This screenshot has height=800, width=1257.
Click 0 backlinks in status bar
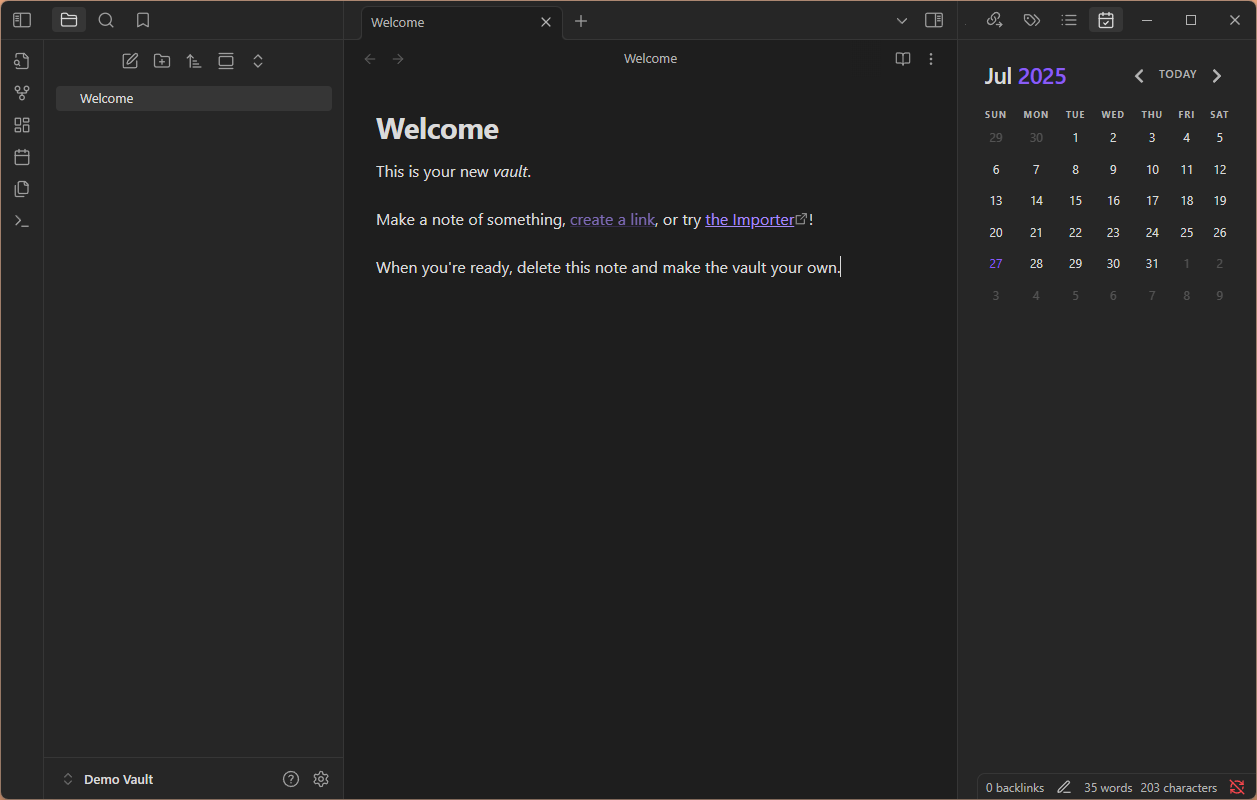[x=1015, y=788]
